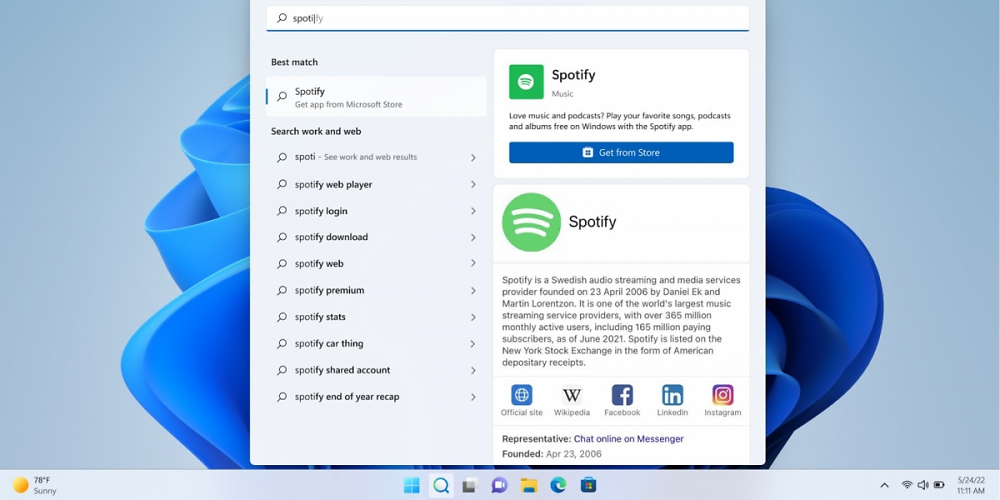Expand arrow next to 'spotify premium'

[473, 291]
